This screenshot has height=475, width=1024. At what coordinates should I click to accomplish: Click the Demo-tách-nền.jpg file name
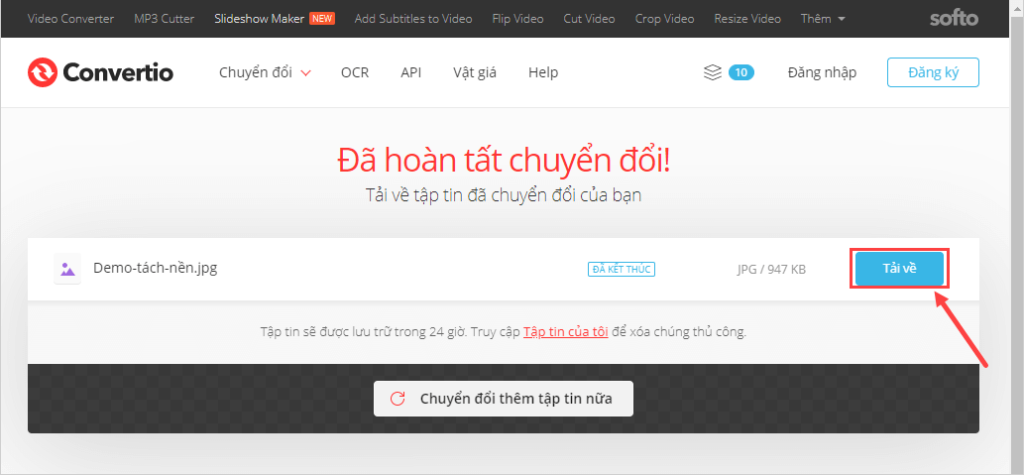155,268
